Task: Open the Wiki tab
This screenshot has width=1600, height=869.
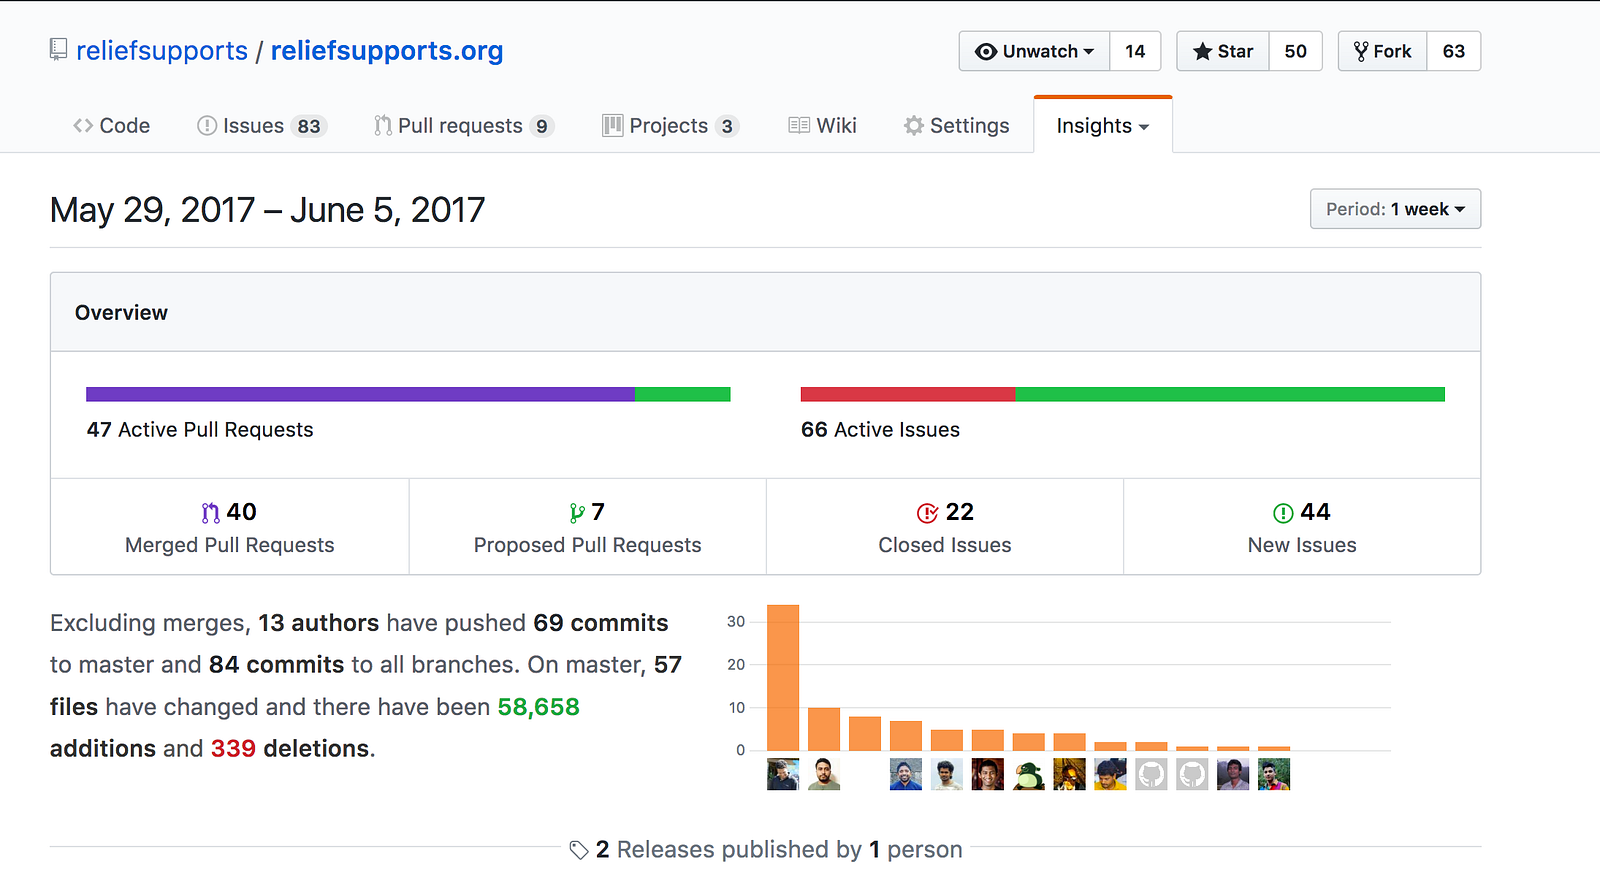Action: (x=823, y=126)
